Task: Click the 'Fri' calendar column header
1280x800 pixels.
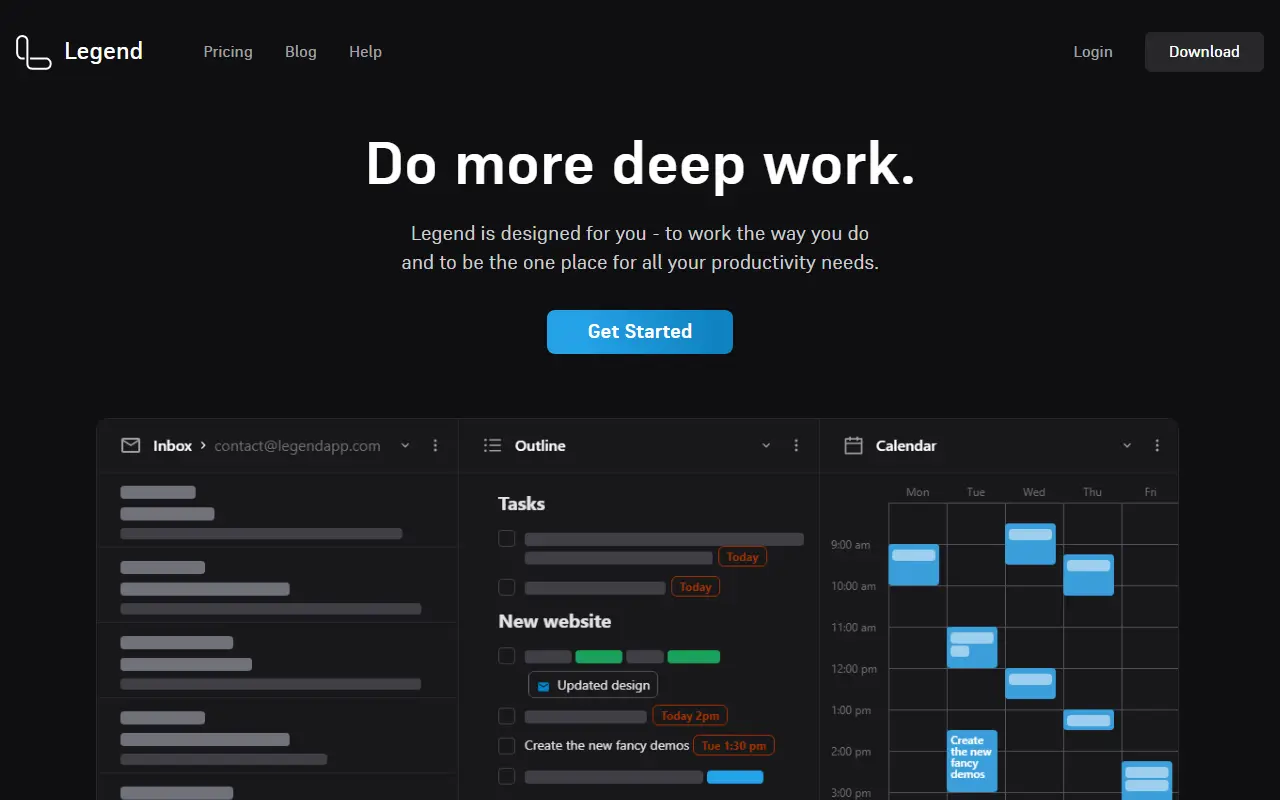Action: (x=1150, y=492)
